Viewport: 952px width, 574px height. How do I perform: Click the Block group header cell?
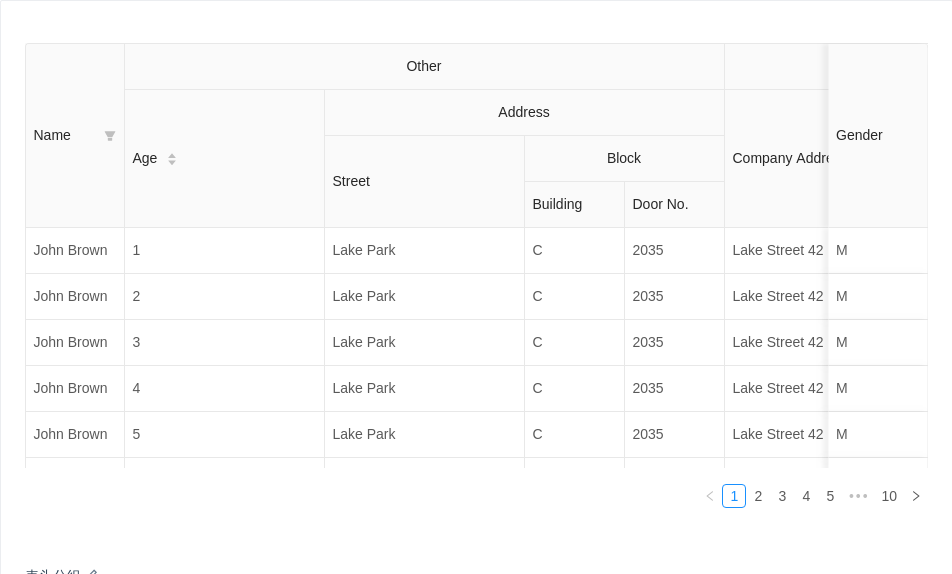[x=624, y=158]
